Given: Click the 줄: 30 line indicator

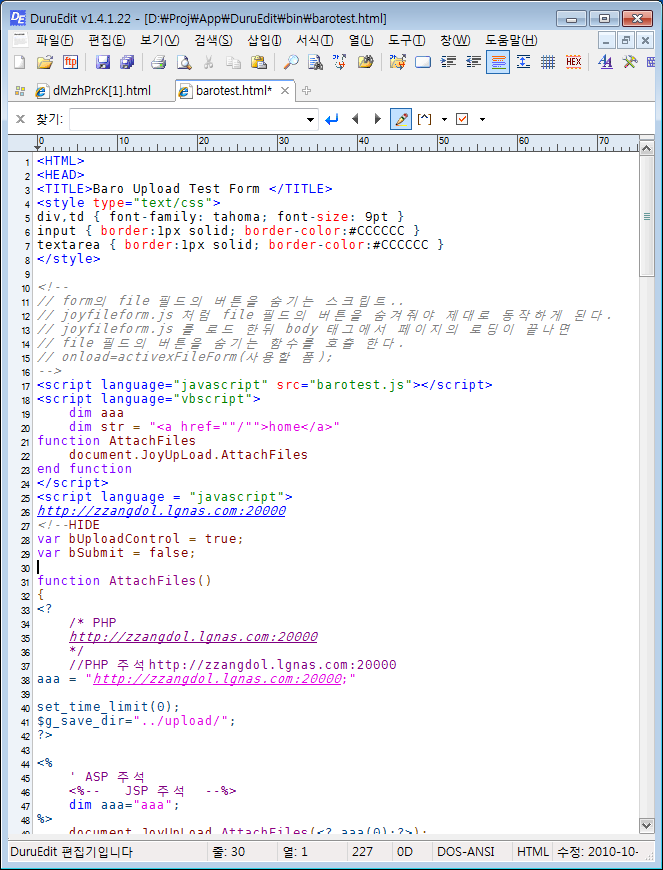Looking at the screenshot, I should (x=227, y=852).
